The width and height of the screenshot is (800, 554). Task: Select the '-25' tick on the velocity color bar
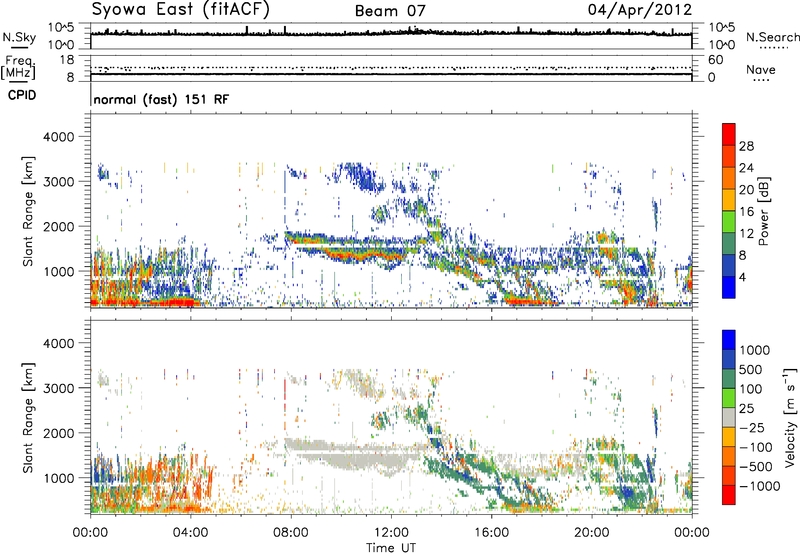(x=754, y=428)
